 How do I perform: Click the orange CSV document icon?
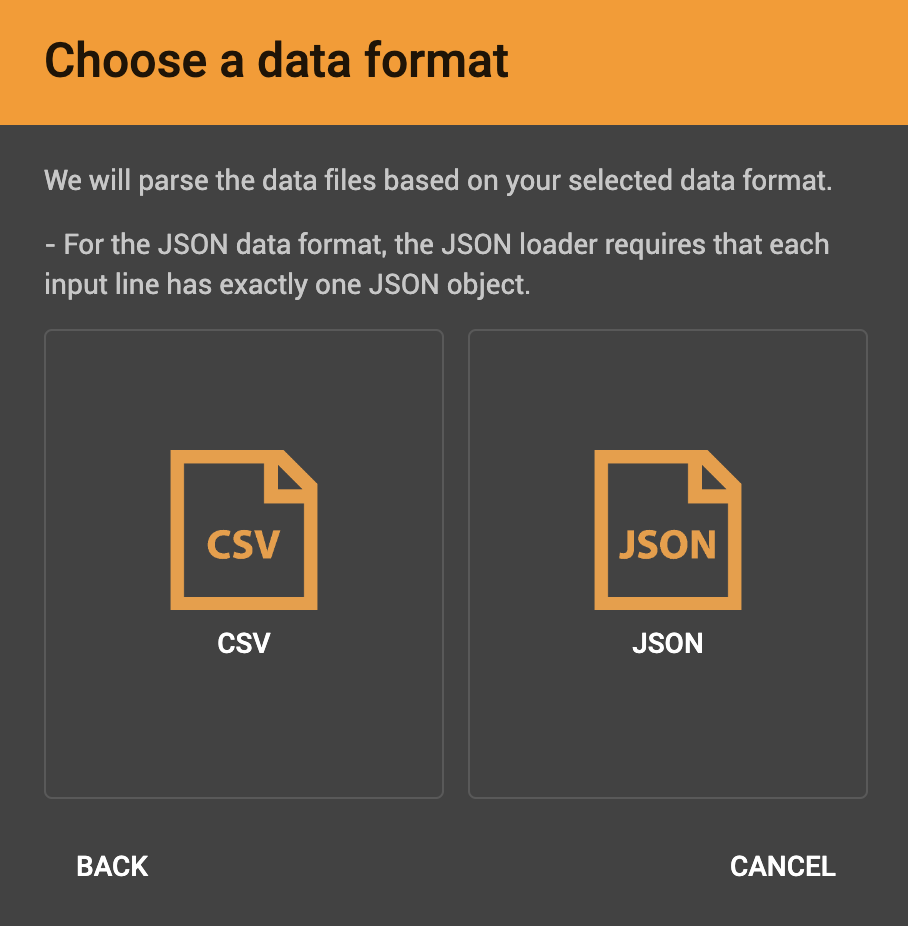(244, 530)
